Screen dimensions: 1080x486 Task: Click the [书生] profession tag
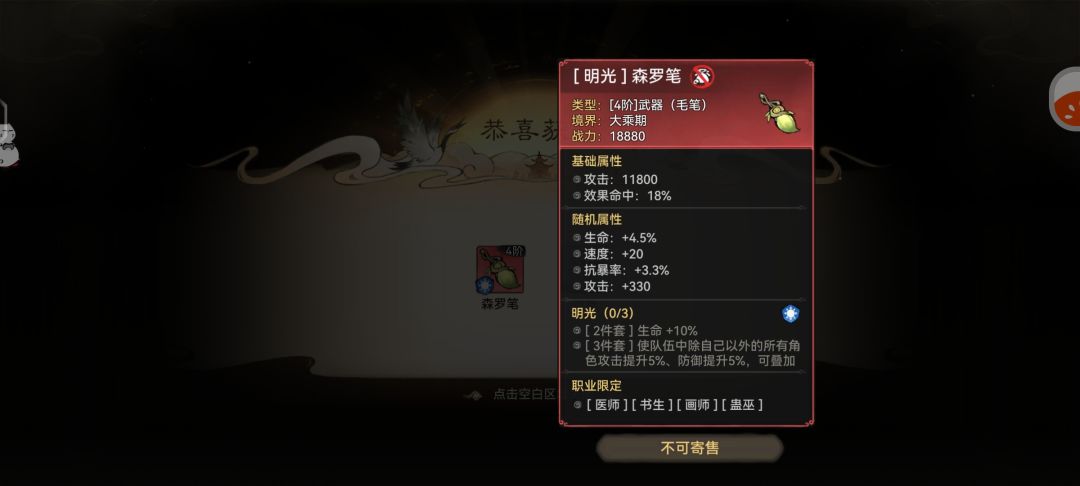(652, 405)
